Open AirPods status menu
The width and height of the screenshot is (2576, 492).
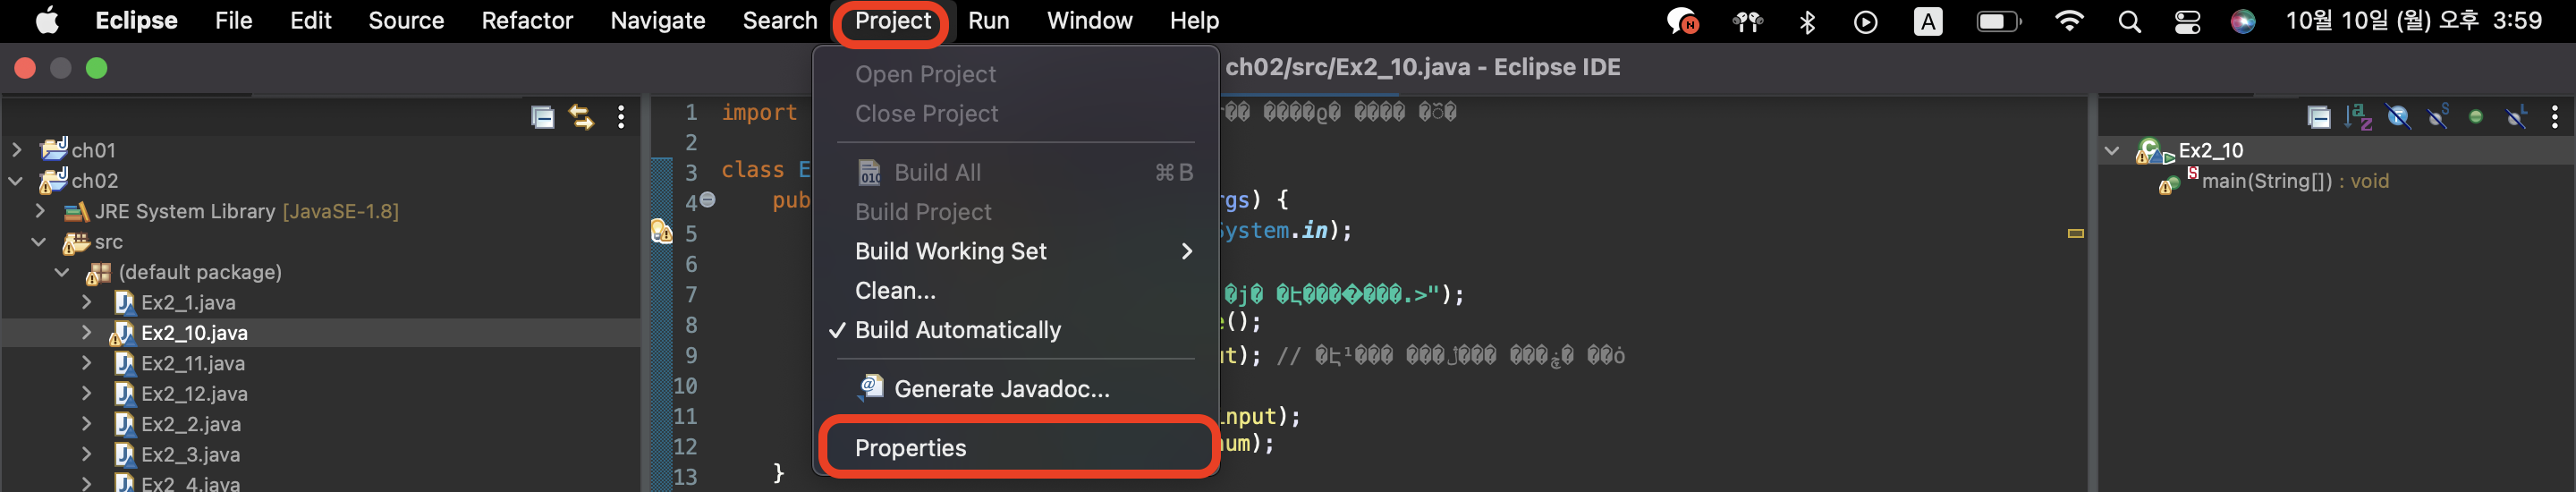pos(1747,22)
